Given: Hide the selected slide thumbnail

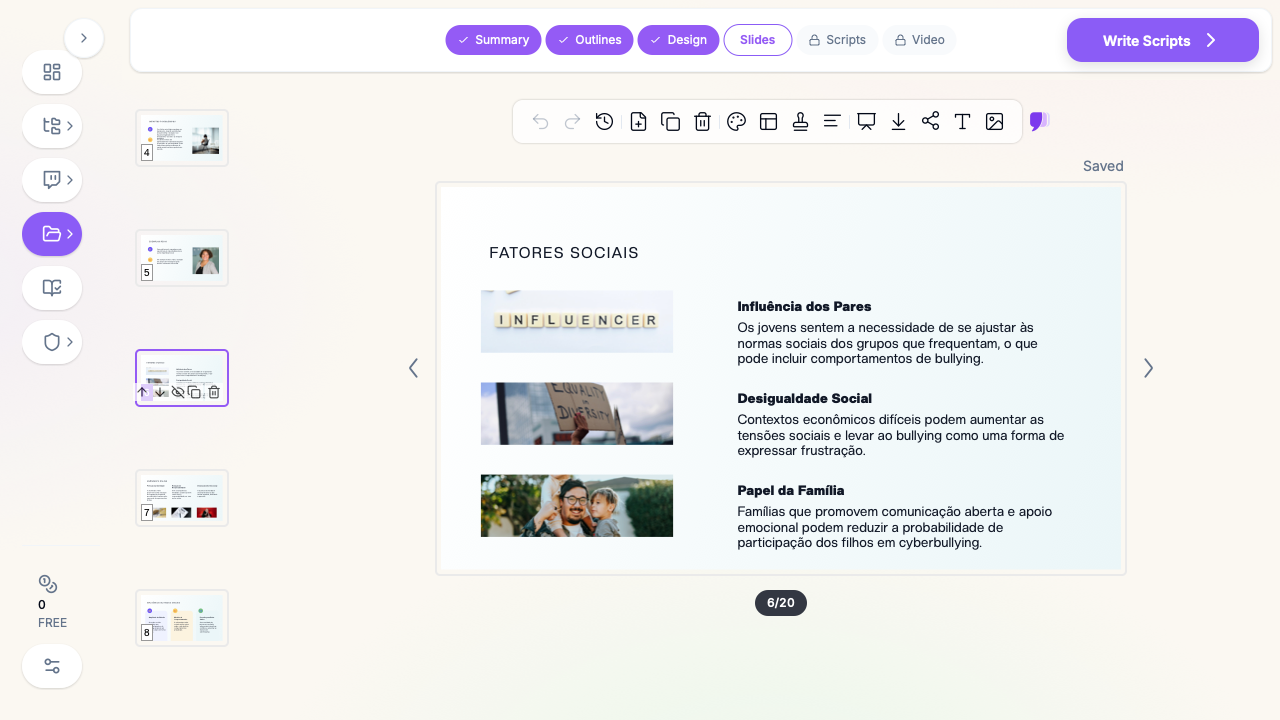Looking at the screenshot, I should point(178,392).
